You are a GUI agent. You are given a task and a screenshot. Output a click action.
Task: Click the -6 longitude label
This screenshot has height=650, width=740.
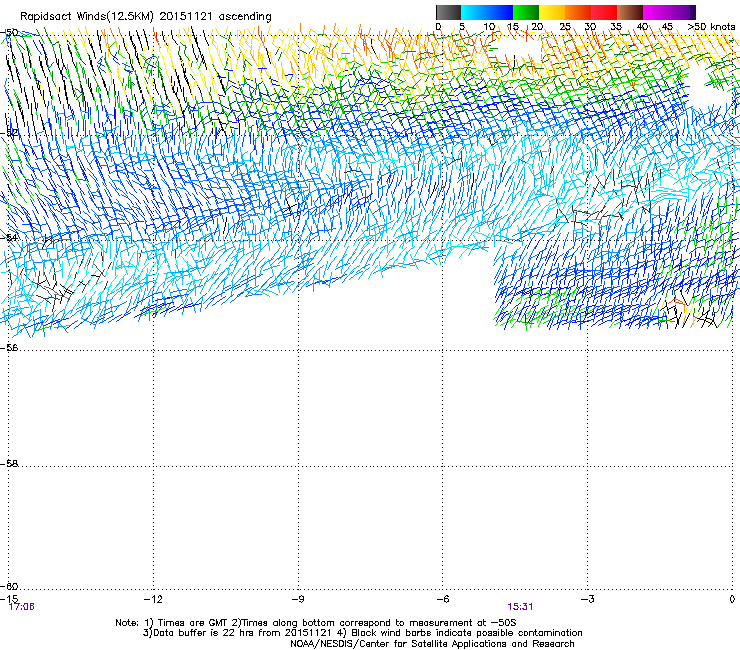click(x=442, y=599)
